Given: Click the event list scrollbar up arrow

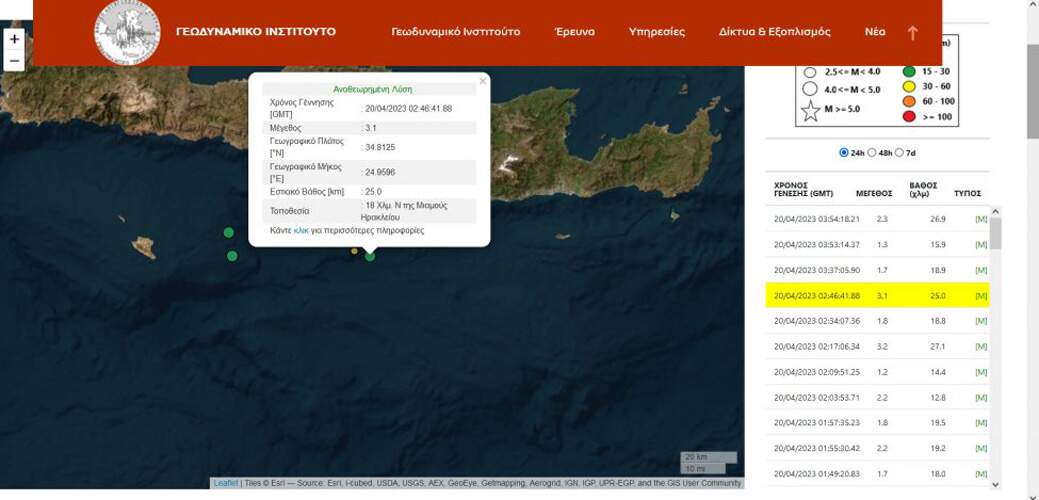Looking at the screenshot, I should tap(995, 213).
